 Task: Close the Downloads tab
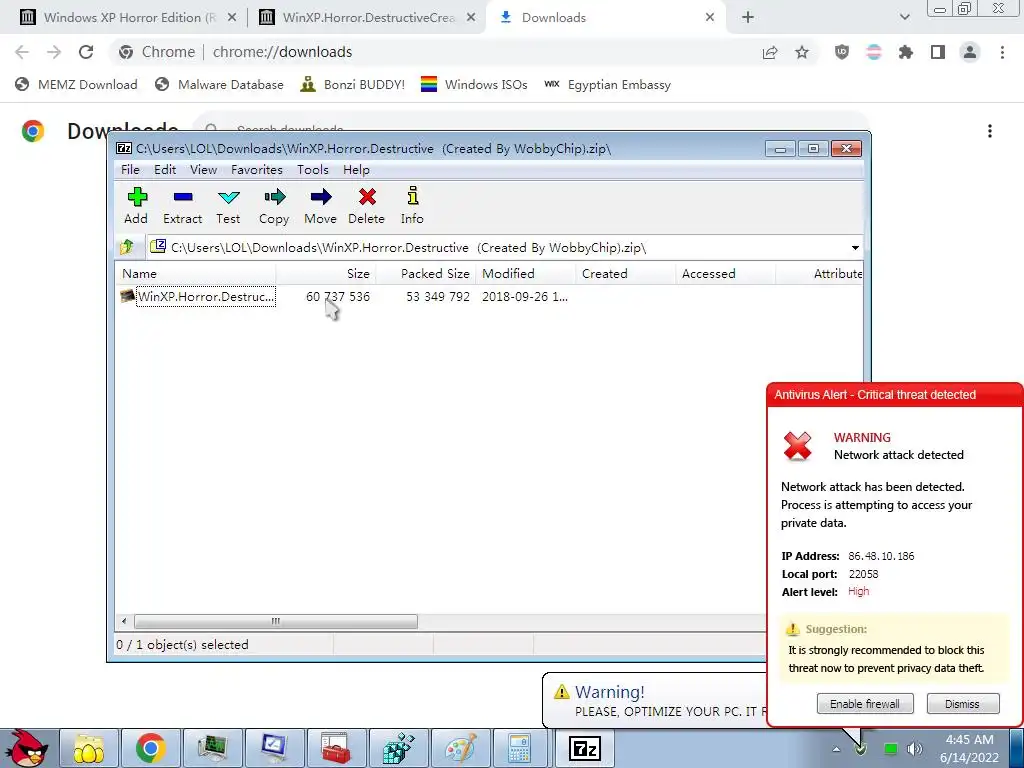[x=710, y=18]
